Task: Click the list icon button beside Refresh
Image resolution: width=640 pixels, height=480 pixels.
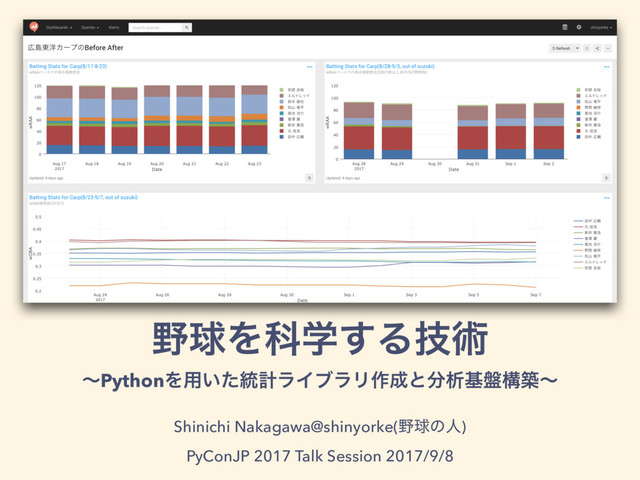Action: [587, 48]
